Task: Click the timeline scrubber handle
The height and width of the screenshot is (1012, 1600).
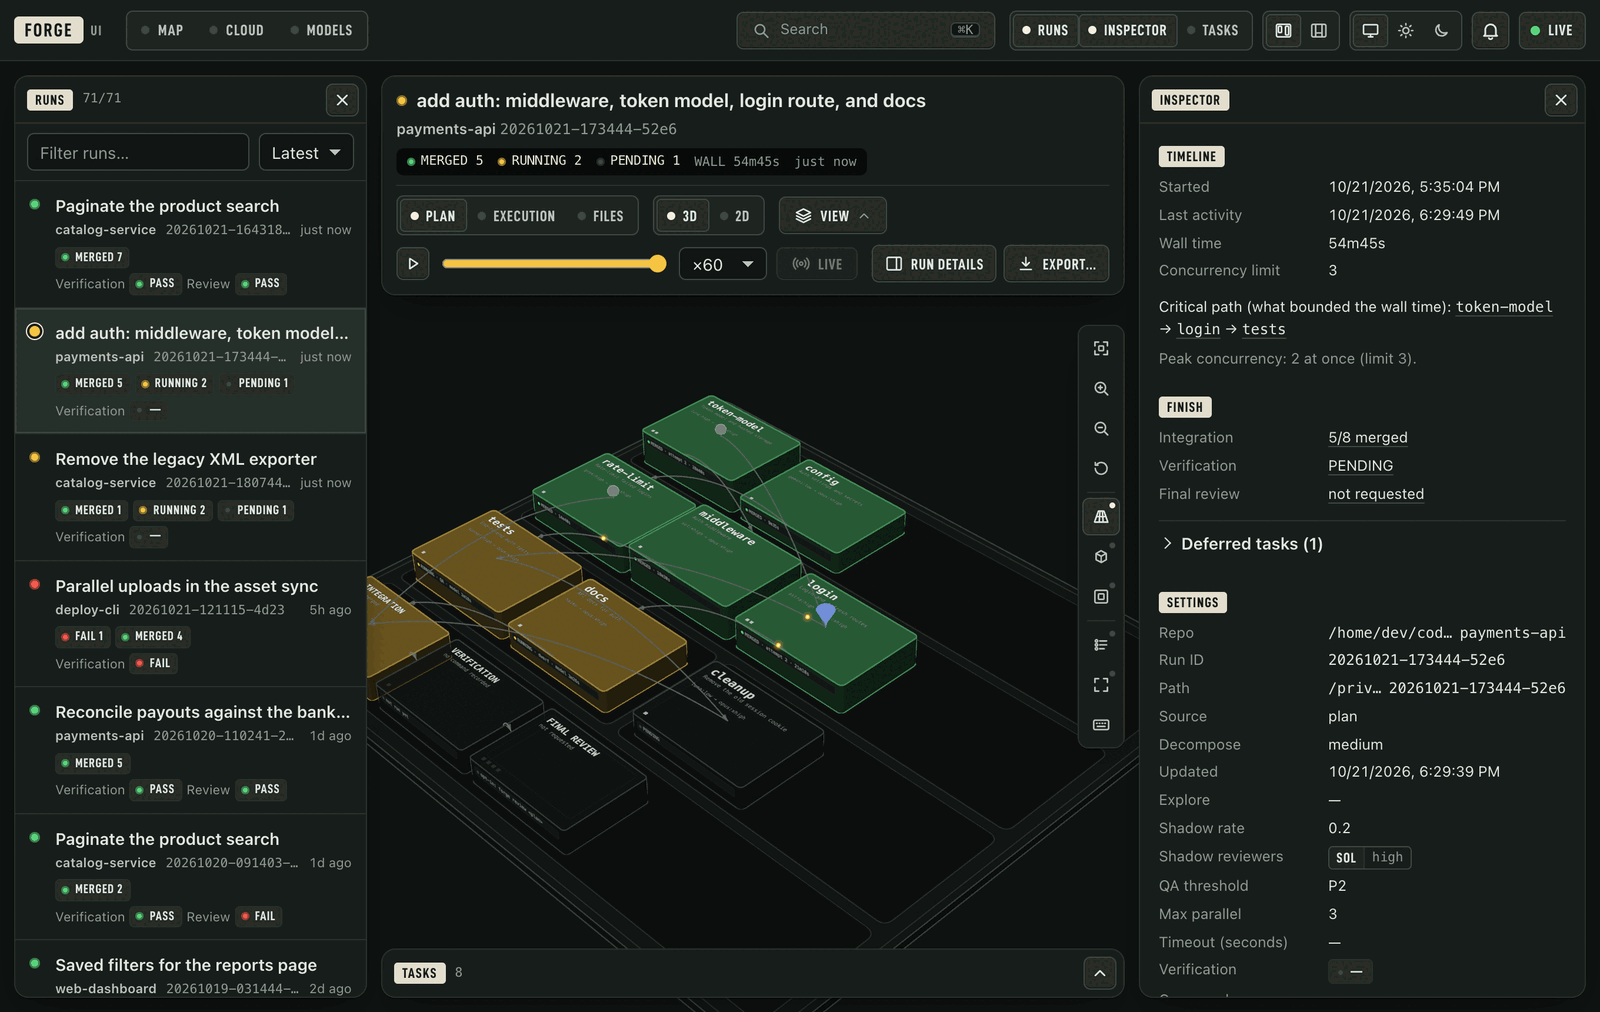Action: point(657,264)
